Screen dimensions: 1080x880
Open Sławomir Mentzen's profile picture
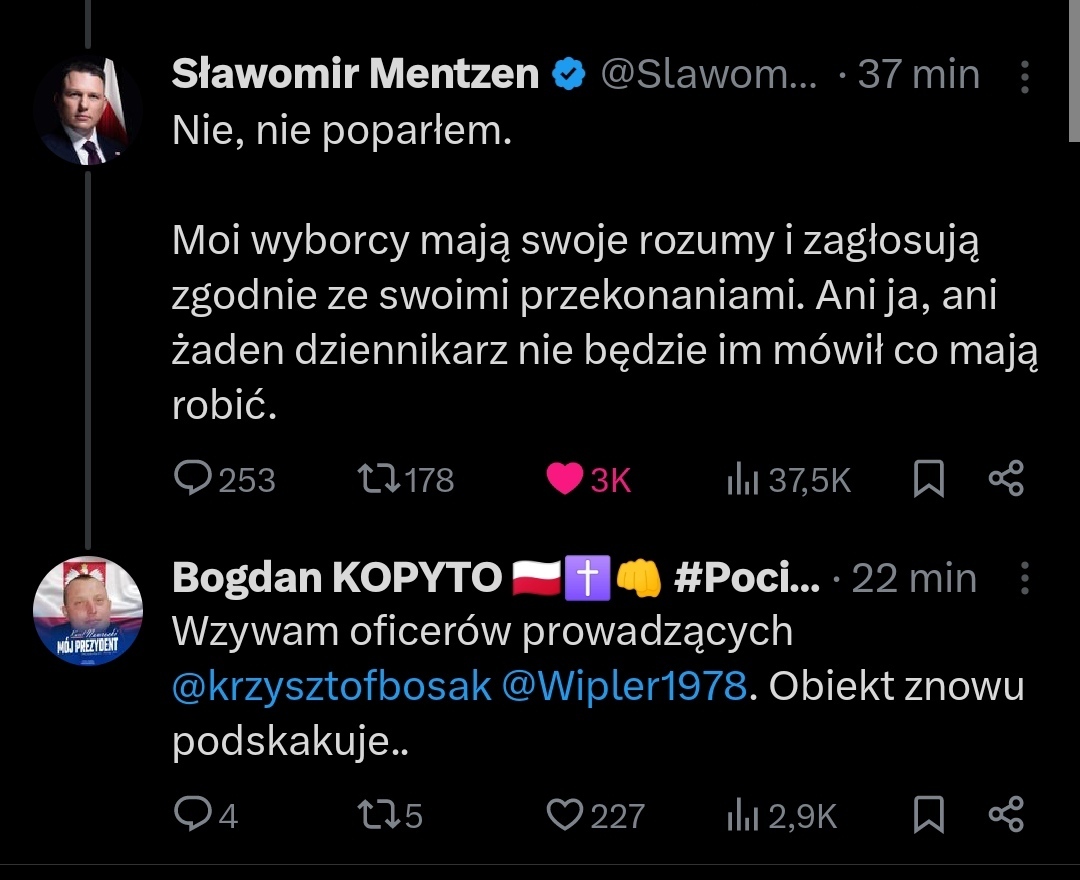(x=88, y=110)
